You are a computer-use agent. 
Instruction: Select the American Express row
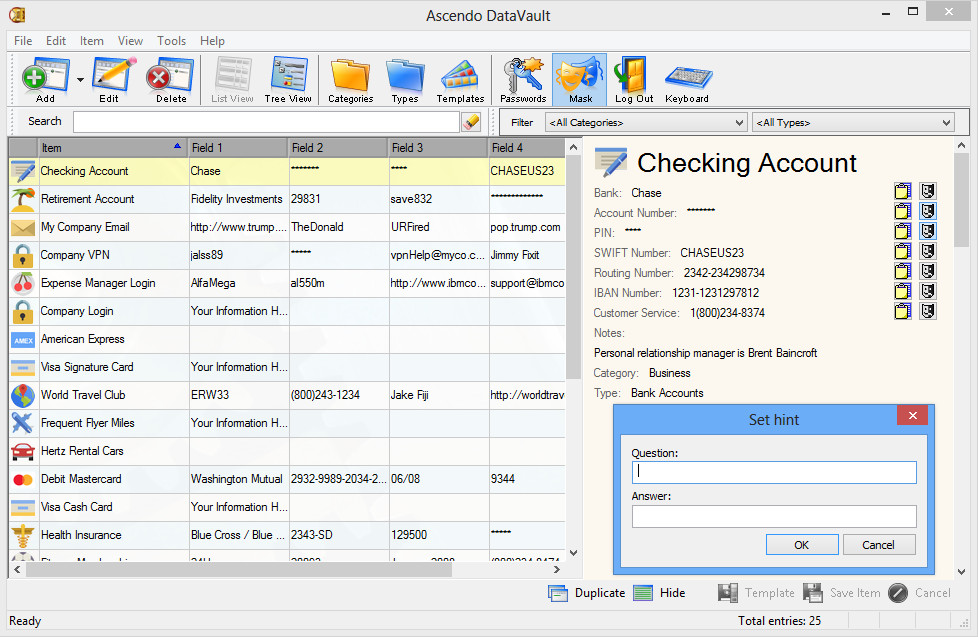coord(288,339)
